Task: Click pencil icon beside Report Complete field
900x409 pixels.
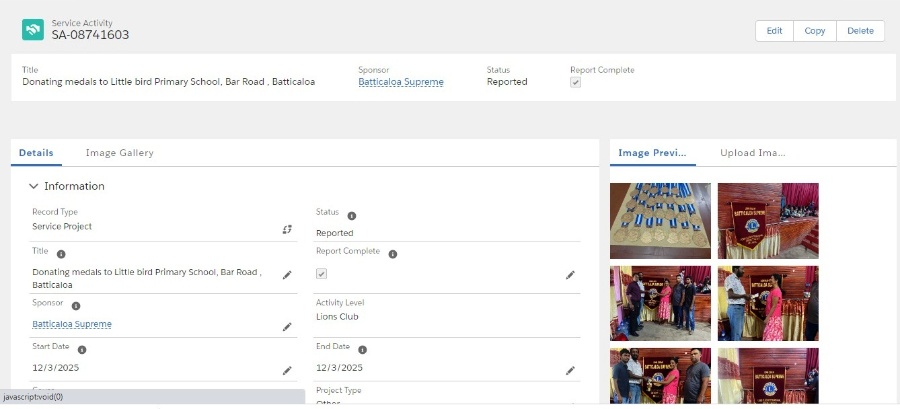Action: [570, 275]
